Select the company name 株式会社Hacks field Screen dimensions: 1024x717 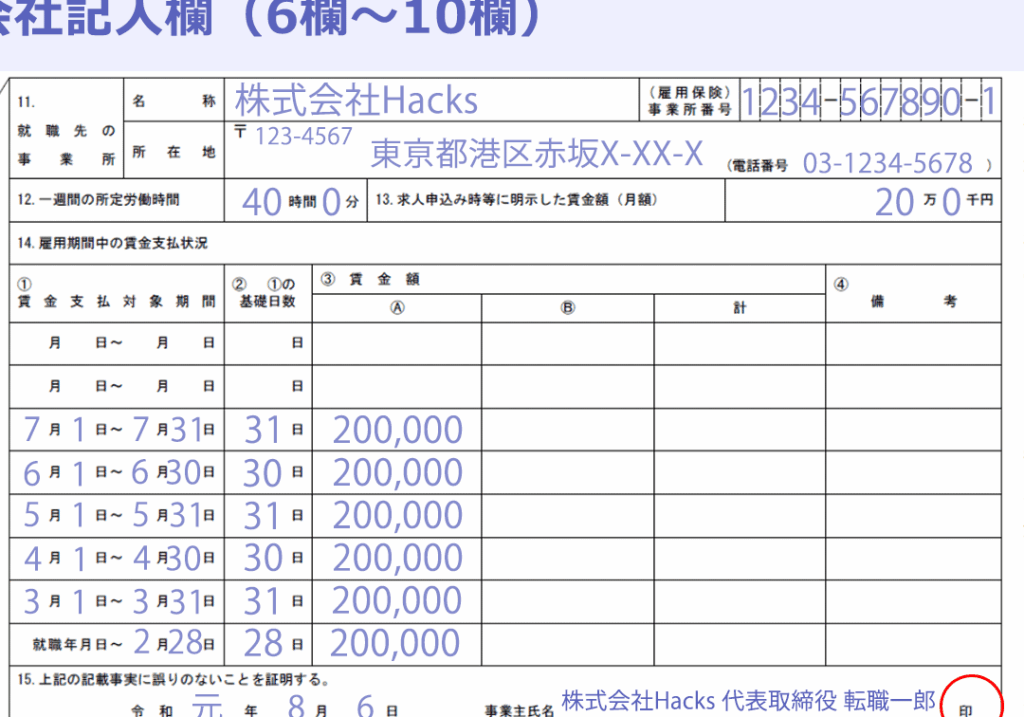coord(356,100)
